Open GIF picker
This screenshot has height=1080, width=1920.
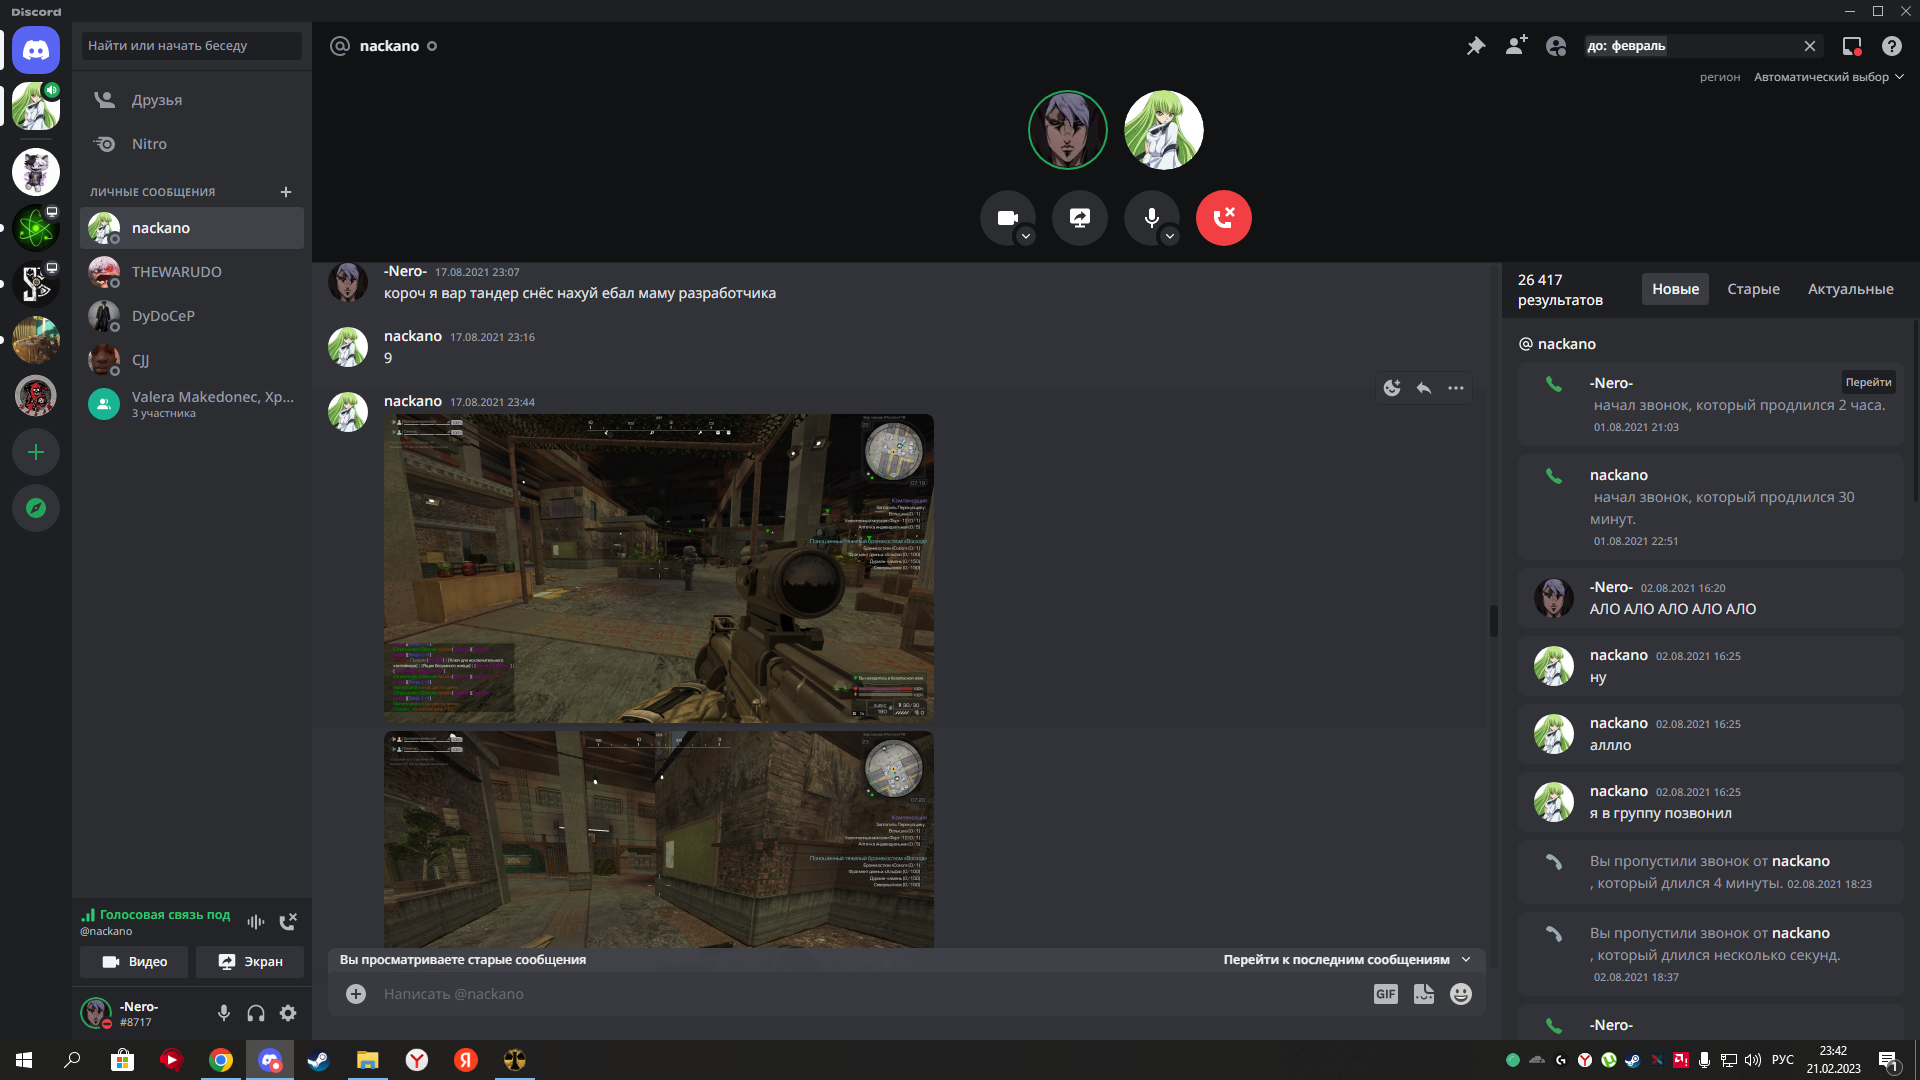coord(1386,994)
